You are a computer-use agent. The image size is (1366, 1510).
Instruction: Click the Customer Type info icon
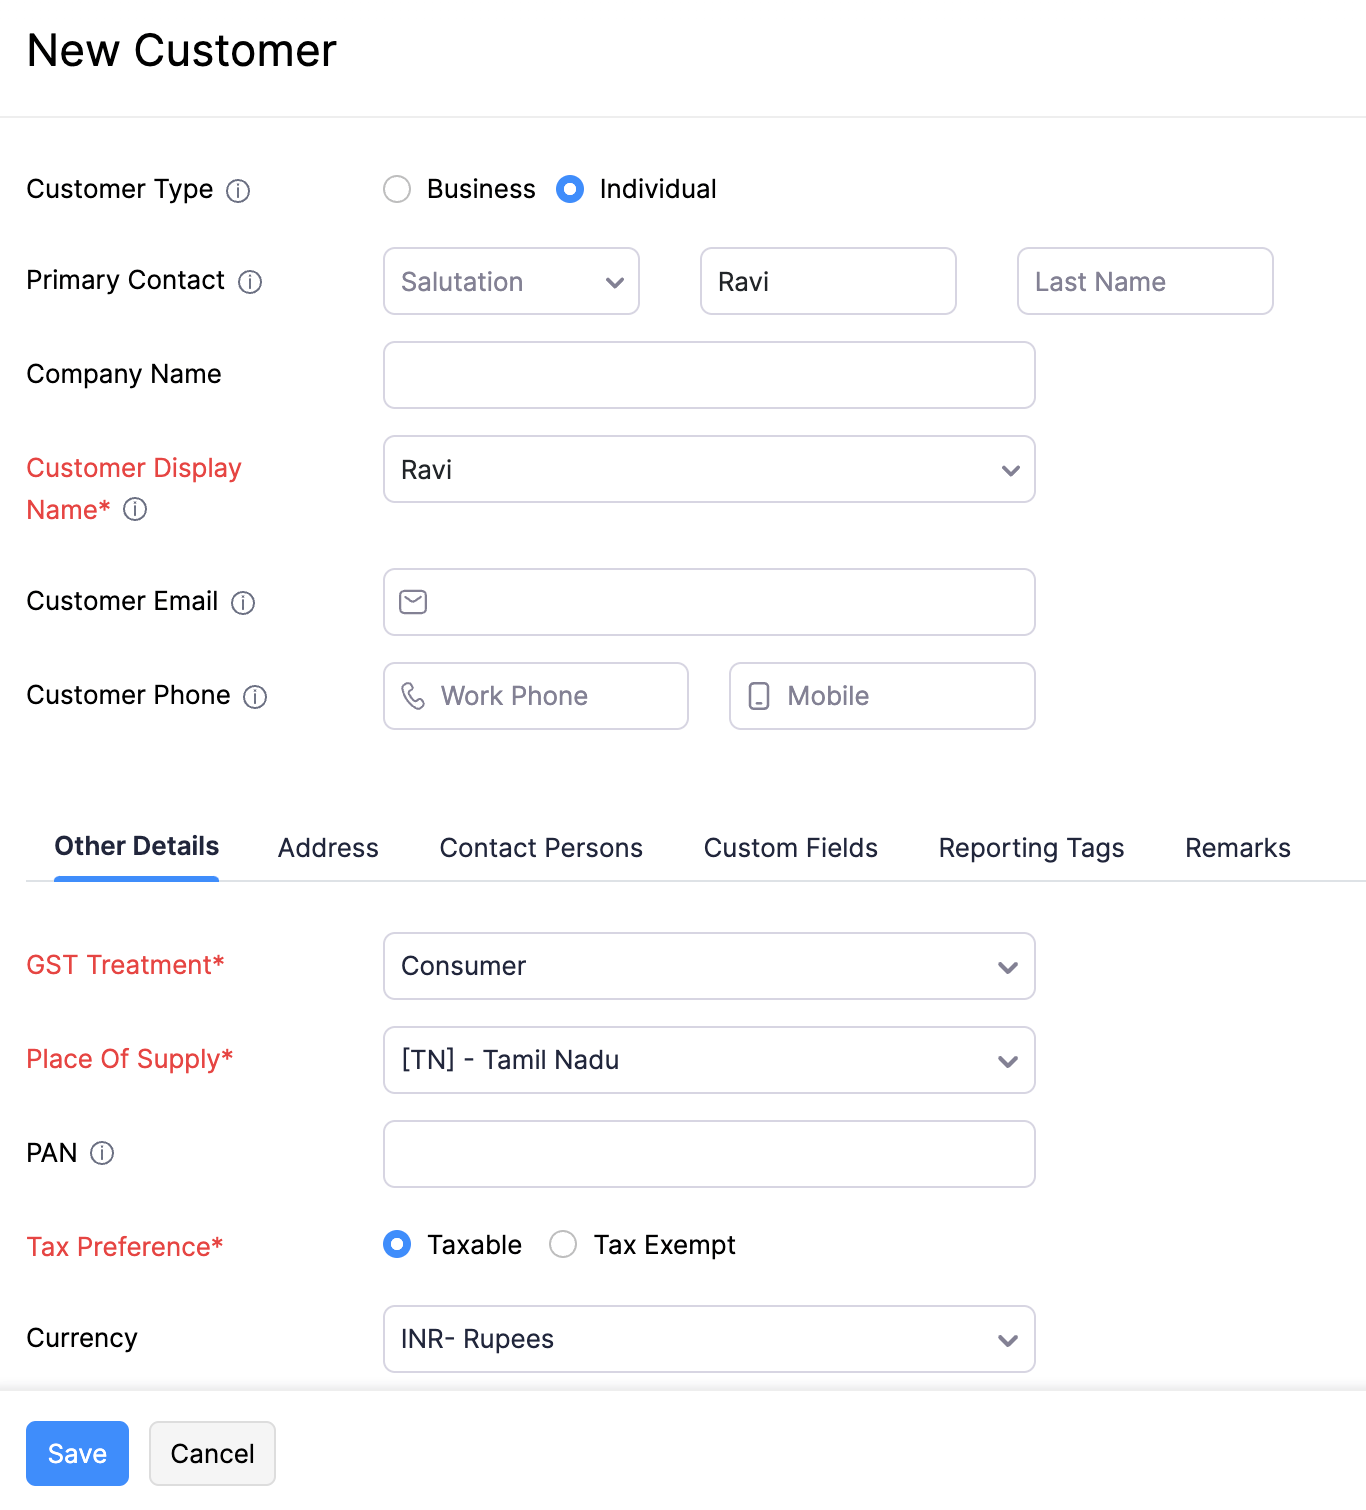coord(238,190)
